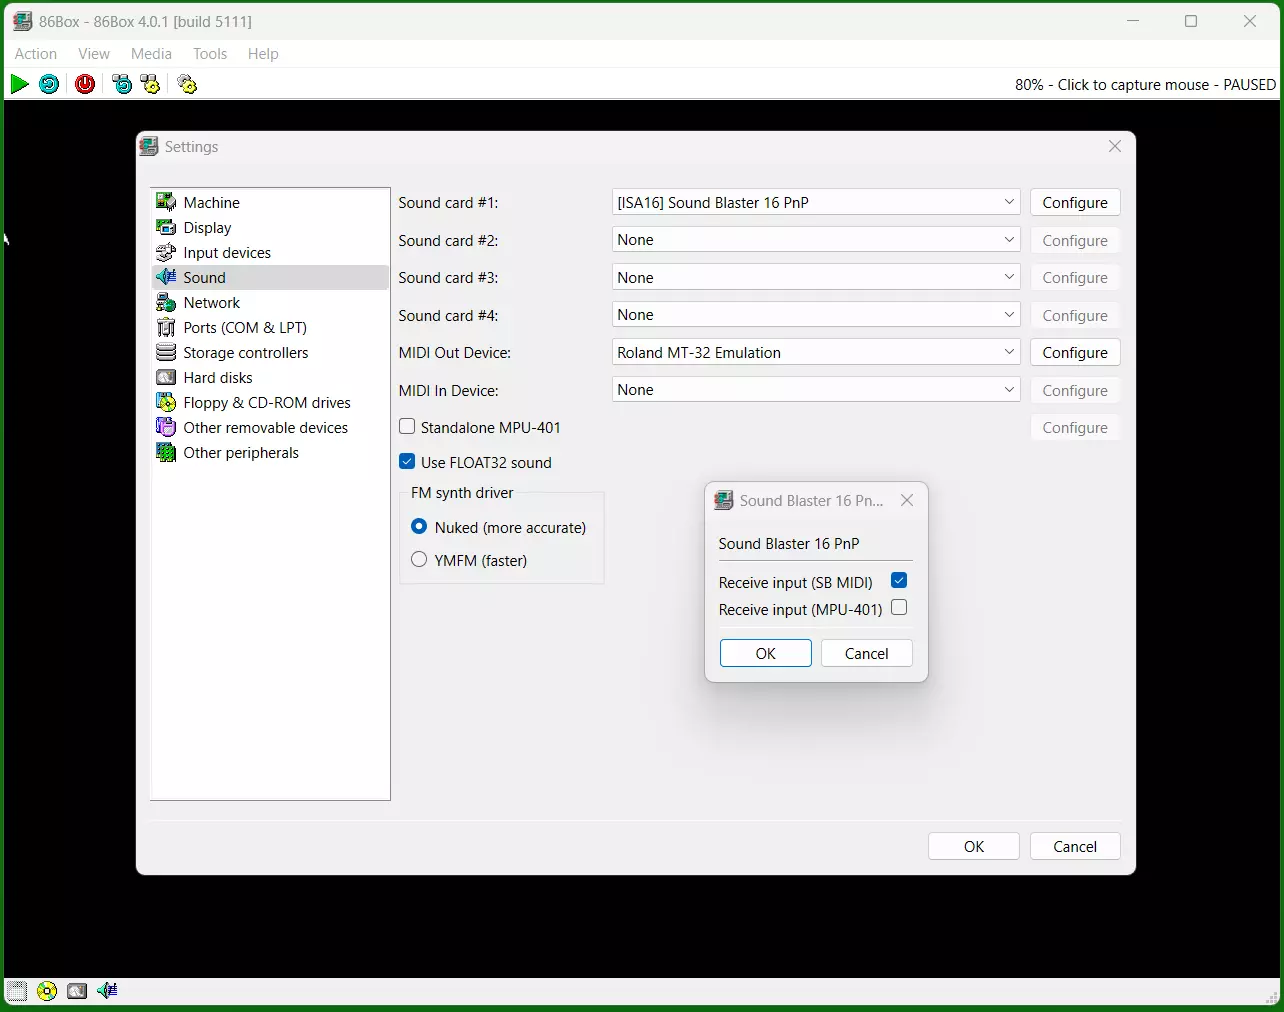This screenshot has height=1012, width=1284.
Task: Open Sound card #1 dropdown
Action: (x=816, y=202)
